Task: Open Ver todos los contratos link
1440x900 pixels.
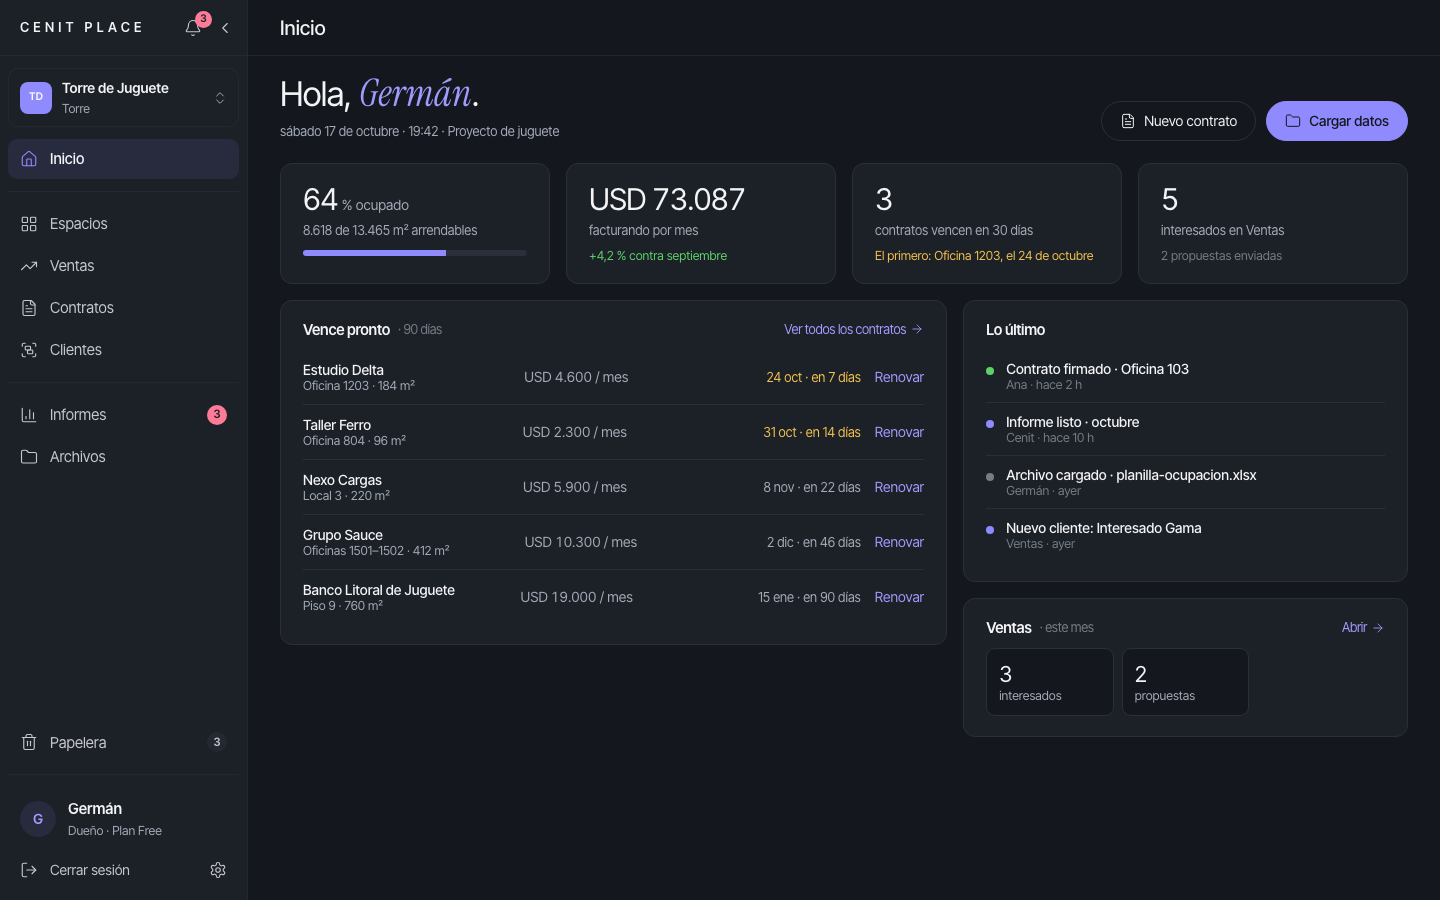Action: [853, 329]
